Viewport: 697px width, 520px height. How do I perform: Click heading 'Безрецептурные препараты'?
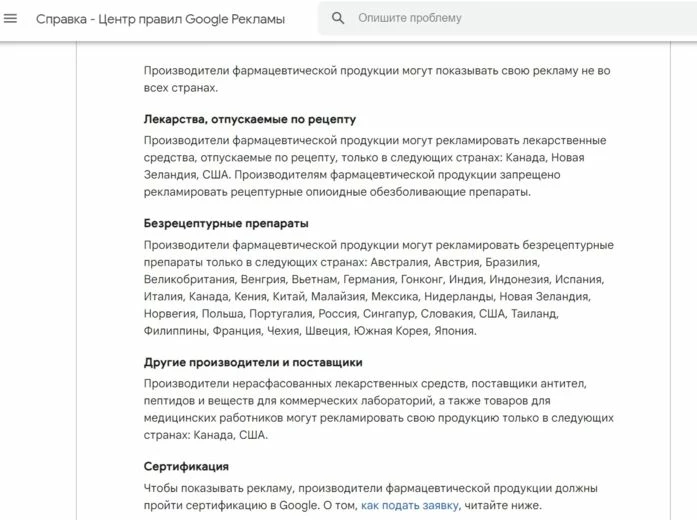226,223
